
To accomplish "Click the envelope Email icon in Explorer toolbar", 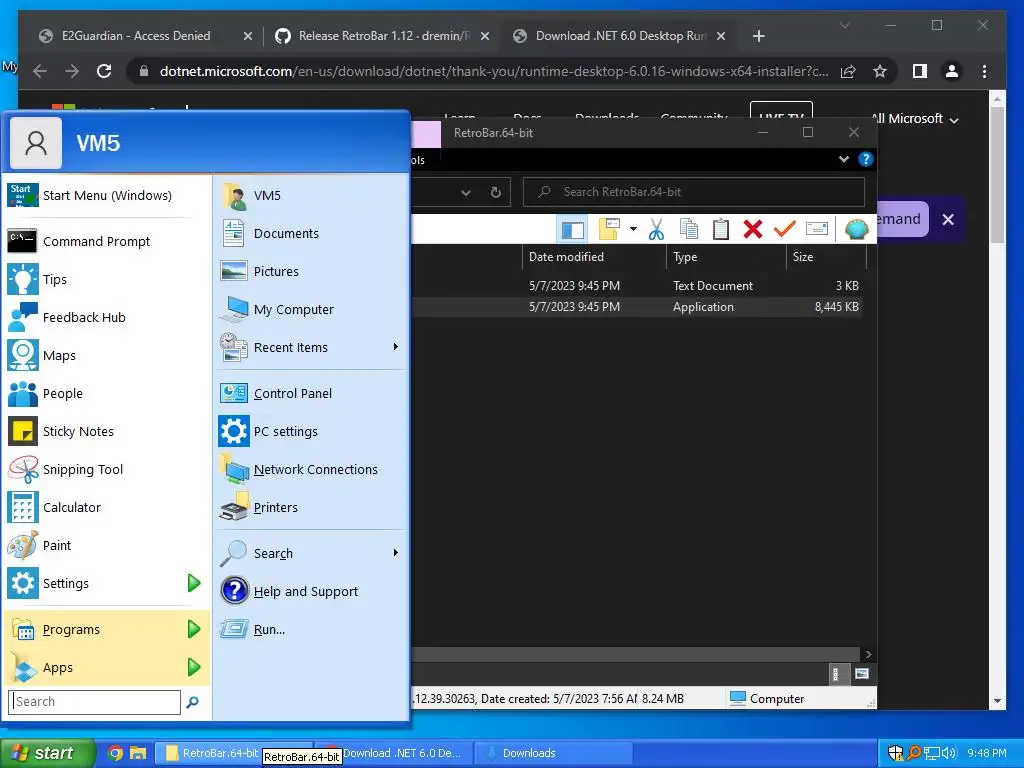I will tap(816, 229).
